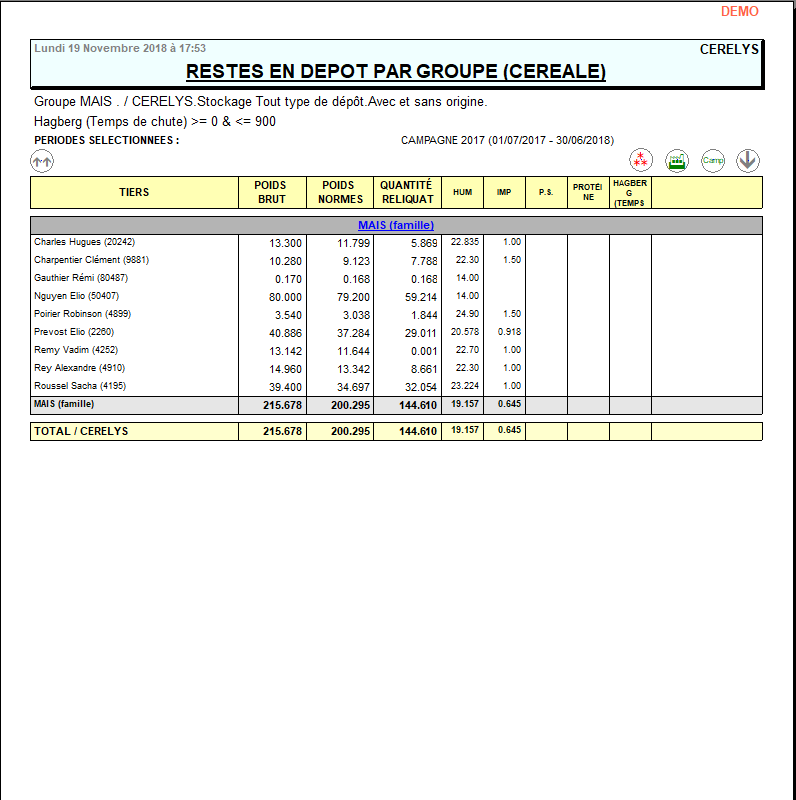The height and width of the screenshot is (800, 796).
Task: Click the green depot building icon
Action: pos(677,160)
